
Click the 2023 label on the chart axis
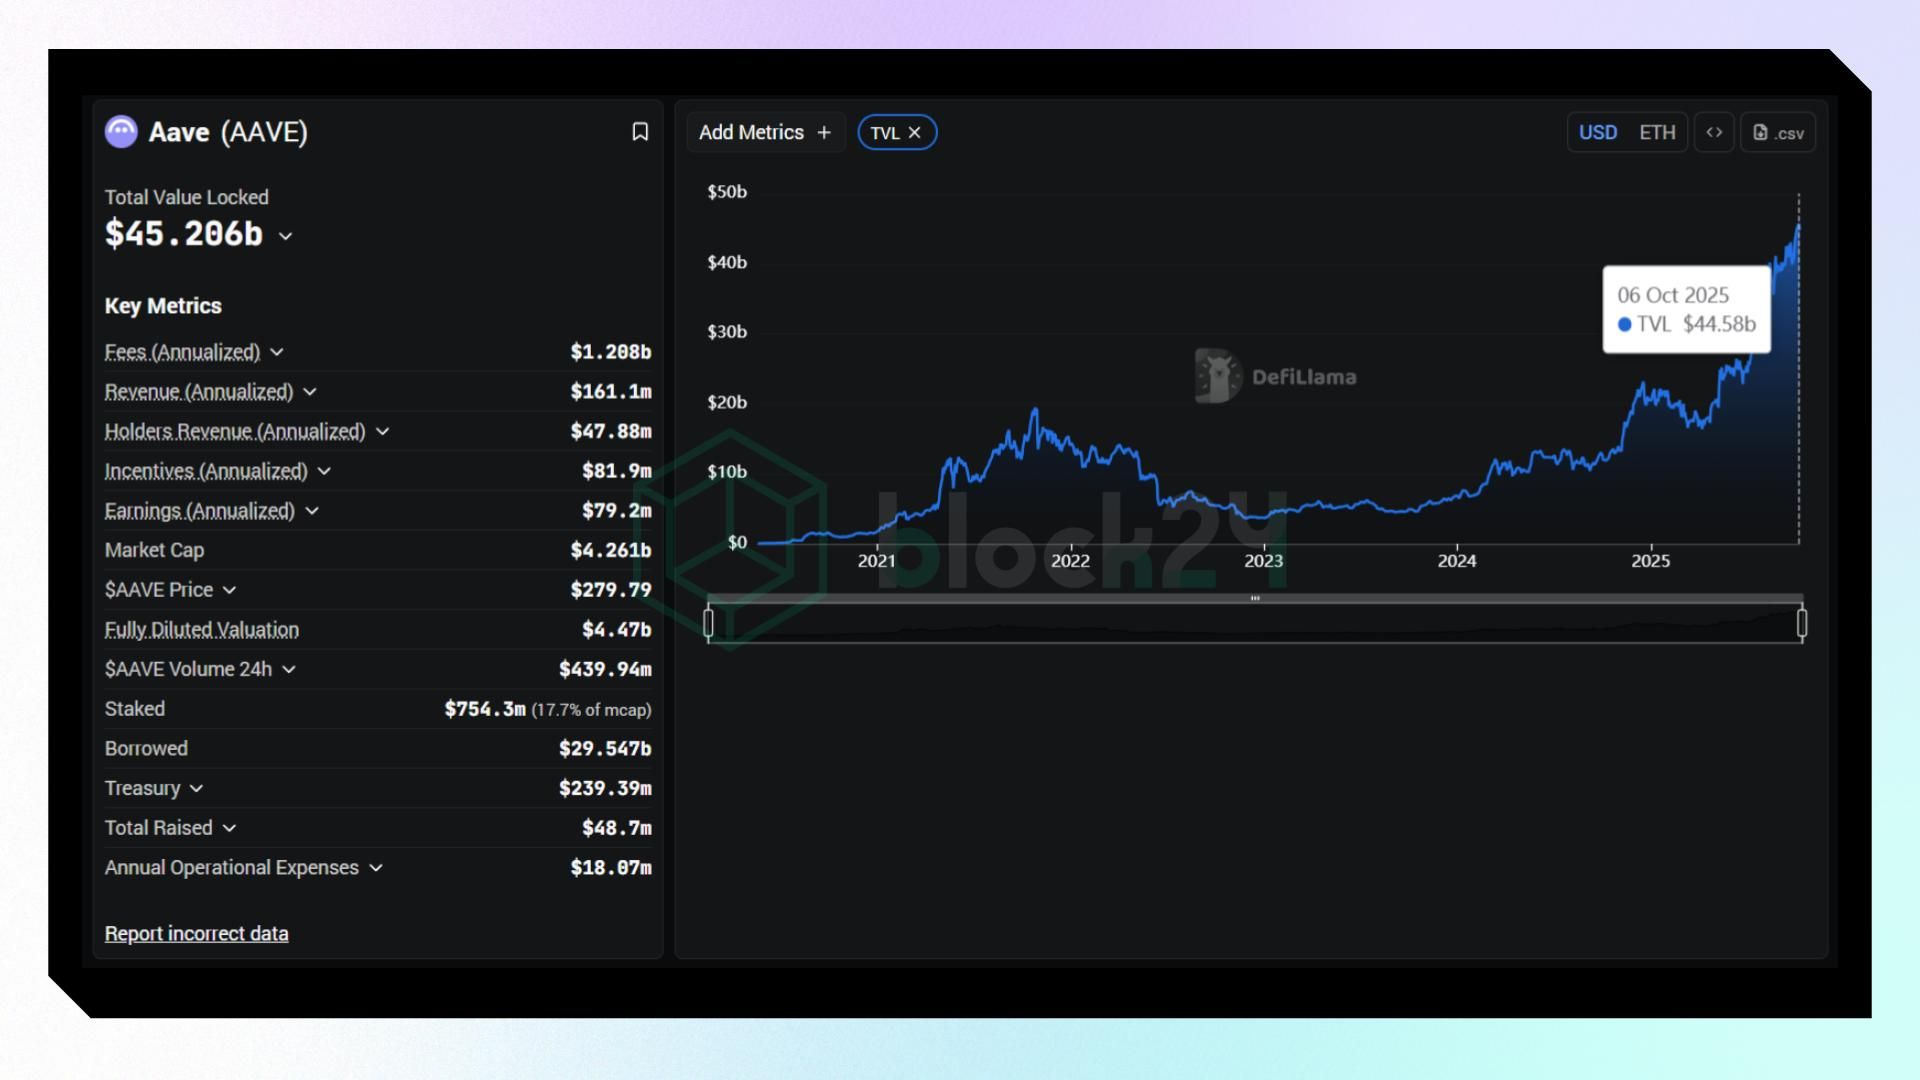pyautogui.click(x=1263, y=561)
